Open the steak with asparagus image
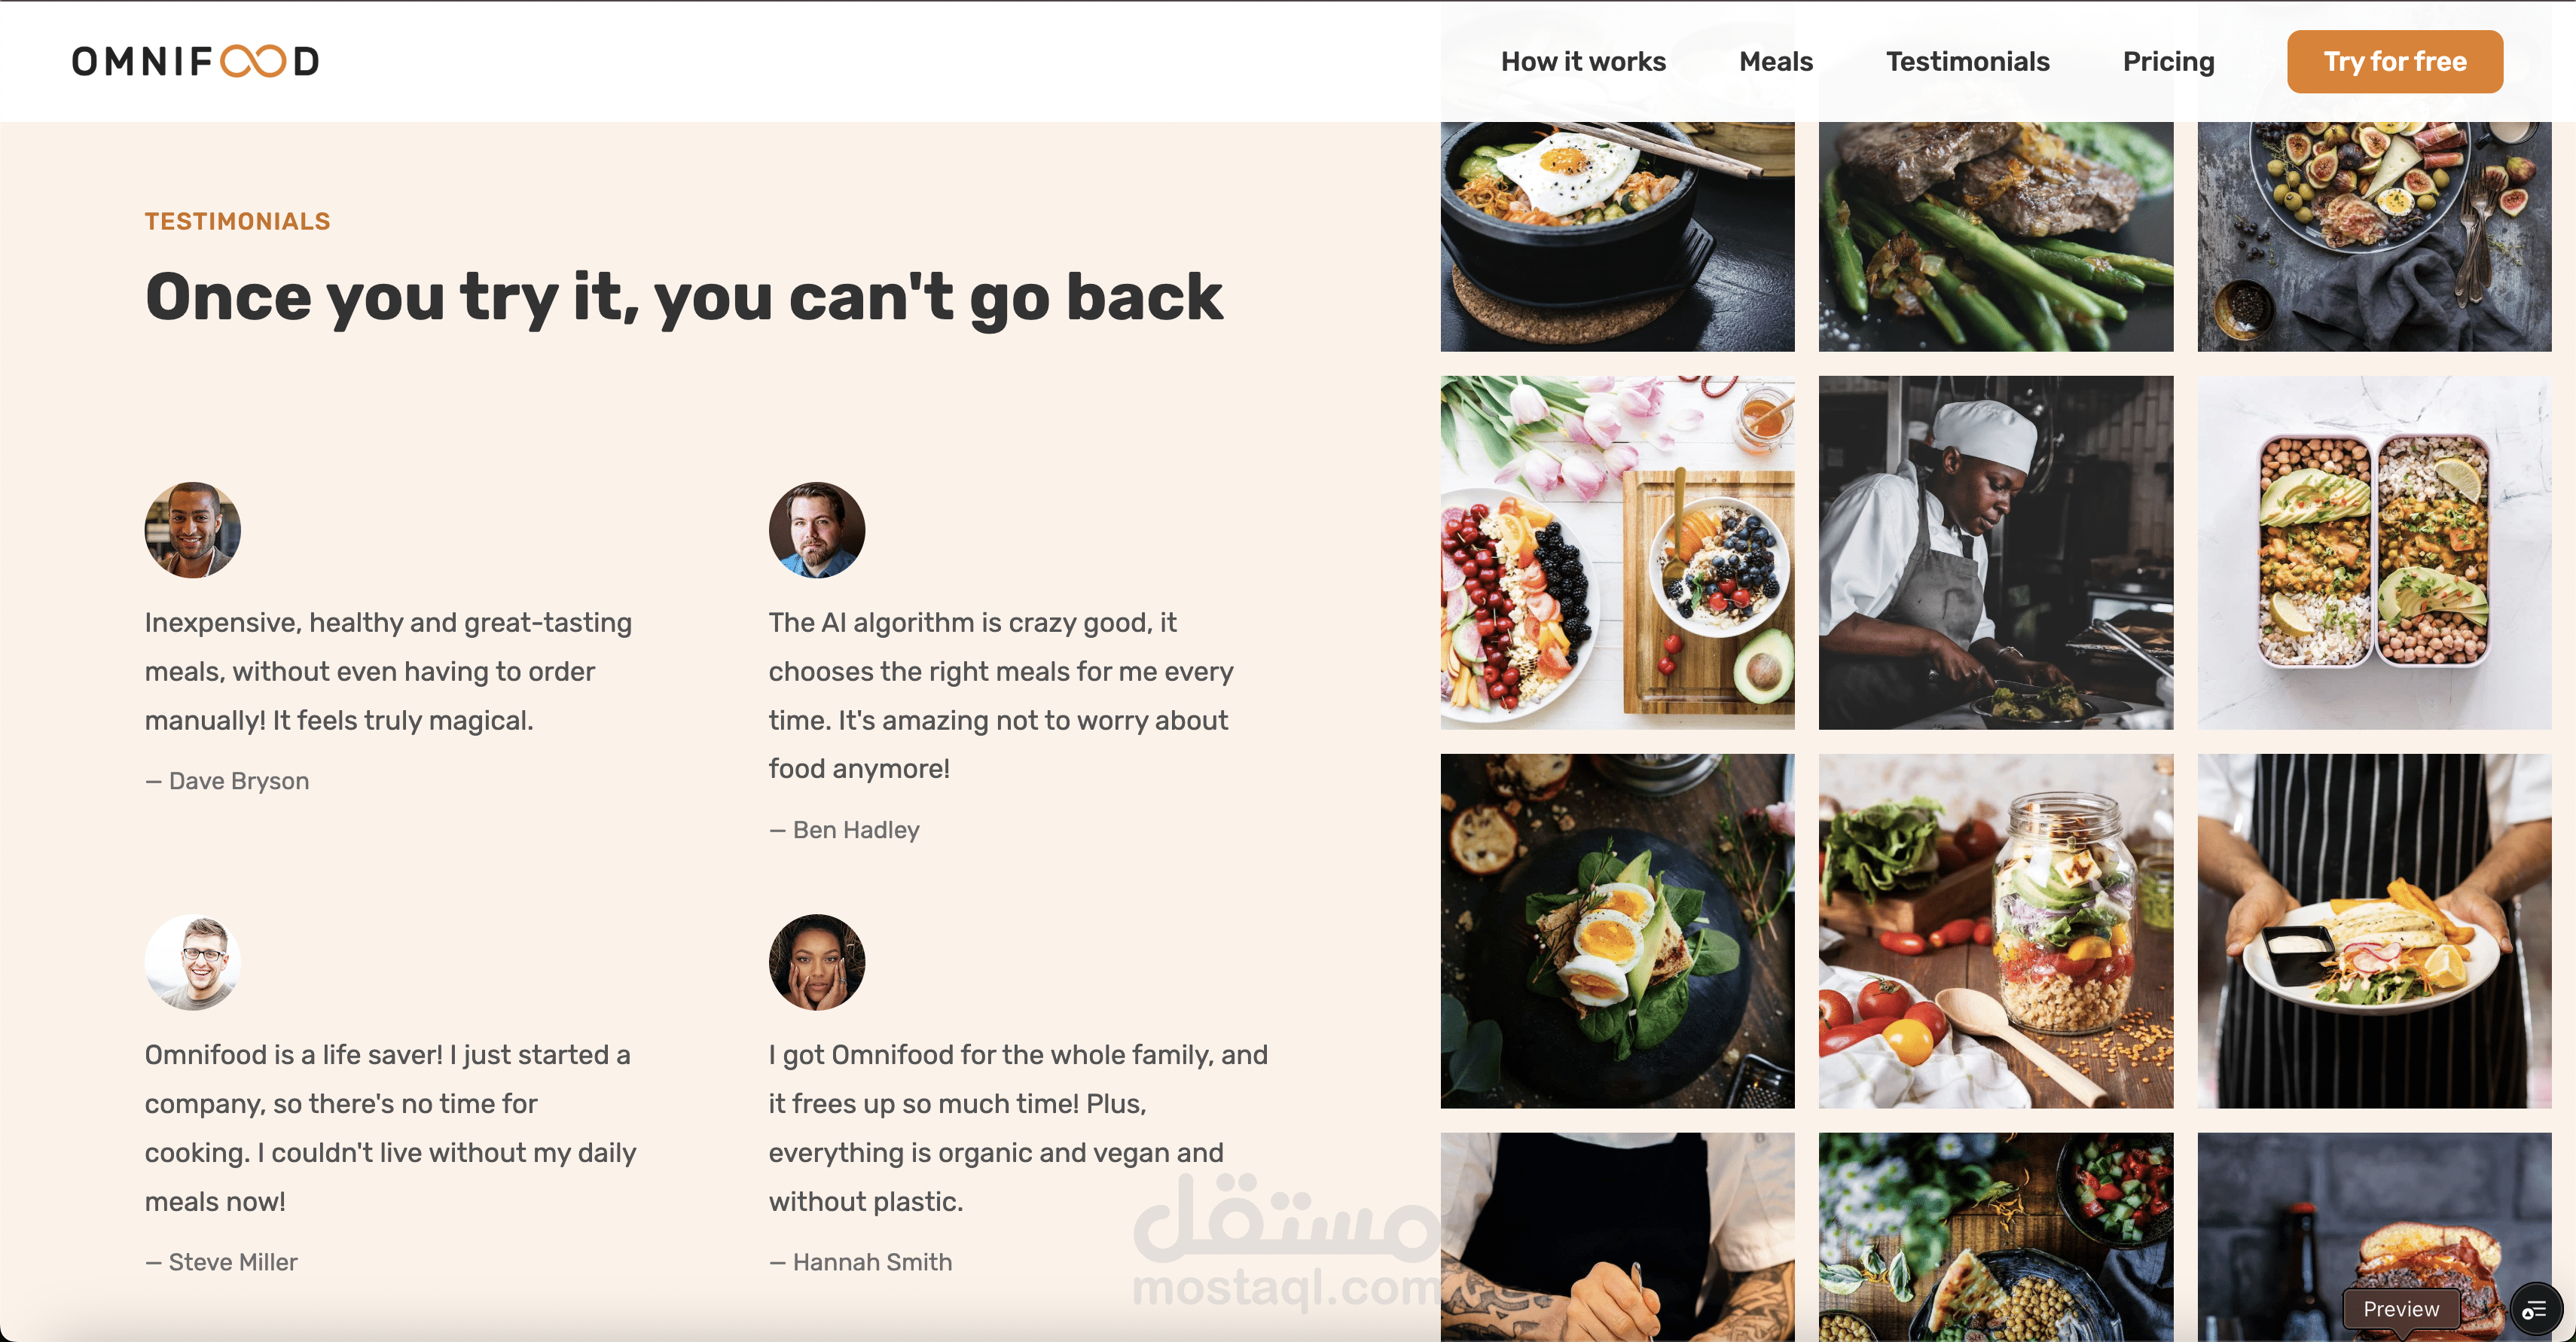 tap(1996, 236)
